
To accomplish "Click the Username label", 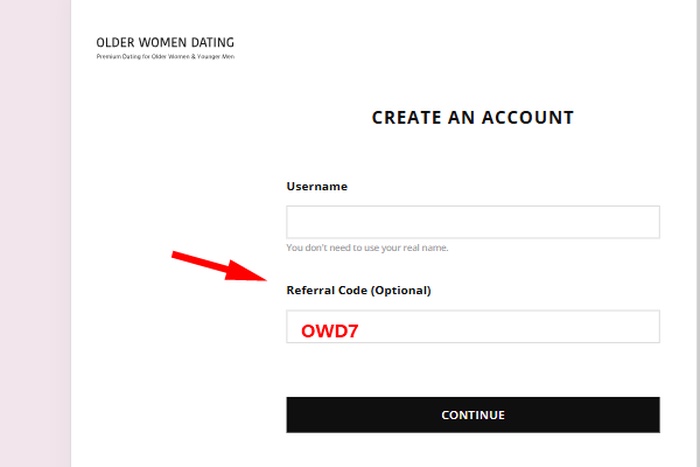I will 317,186.
